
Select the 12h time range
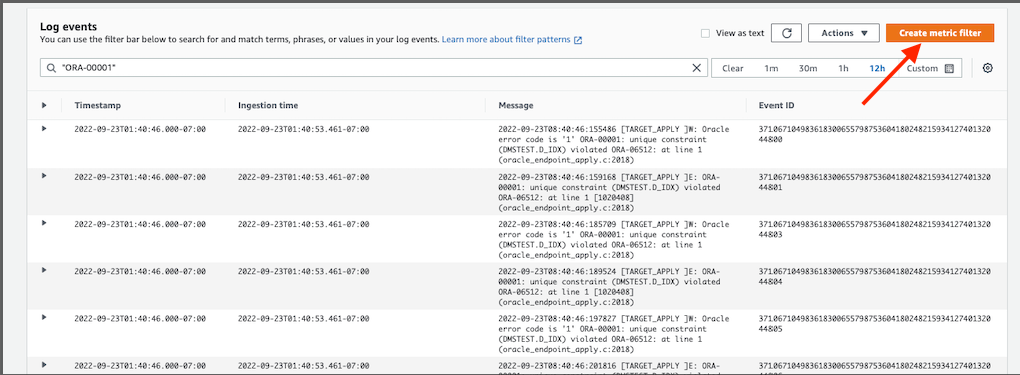pyautogui.click(x=878, y=68)
